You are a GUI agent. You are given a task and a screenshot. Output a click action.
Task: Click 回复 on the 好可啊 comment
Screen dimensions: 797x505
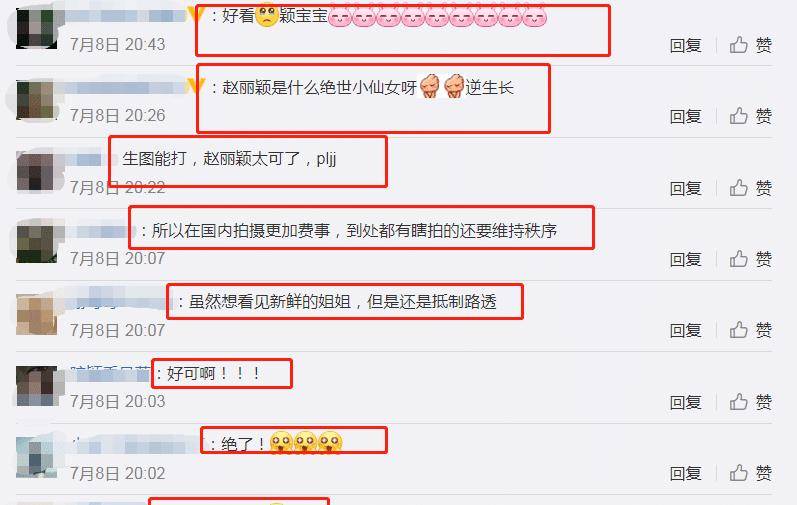click(x=685, y=402)
